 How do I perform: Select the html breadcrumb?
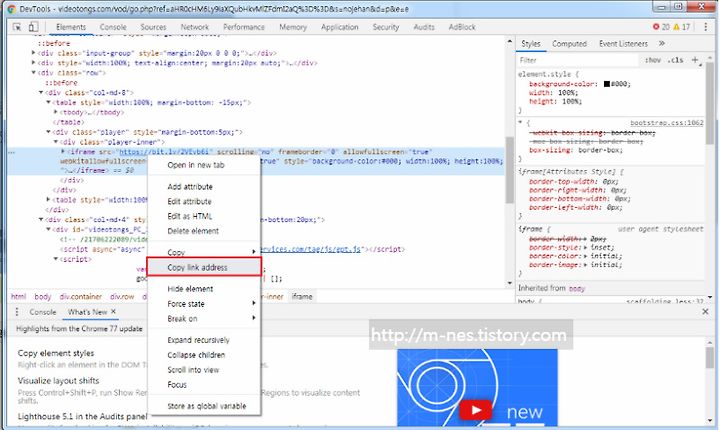18,297
